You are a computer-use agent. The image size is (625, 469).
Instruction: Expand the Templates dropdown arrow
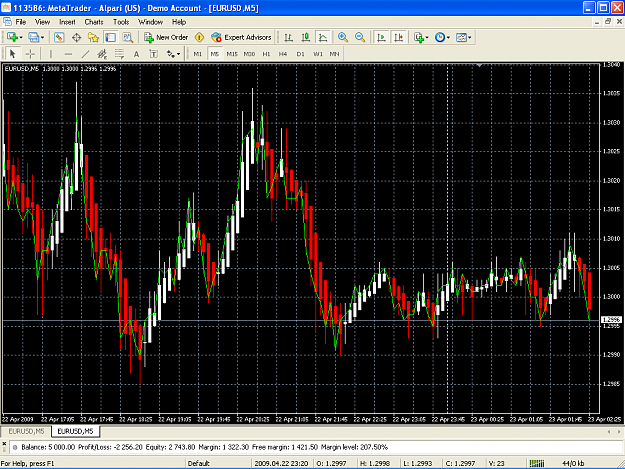pyautogui.click(x=470, y=37)
